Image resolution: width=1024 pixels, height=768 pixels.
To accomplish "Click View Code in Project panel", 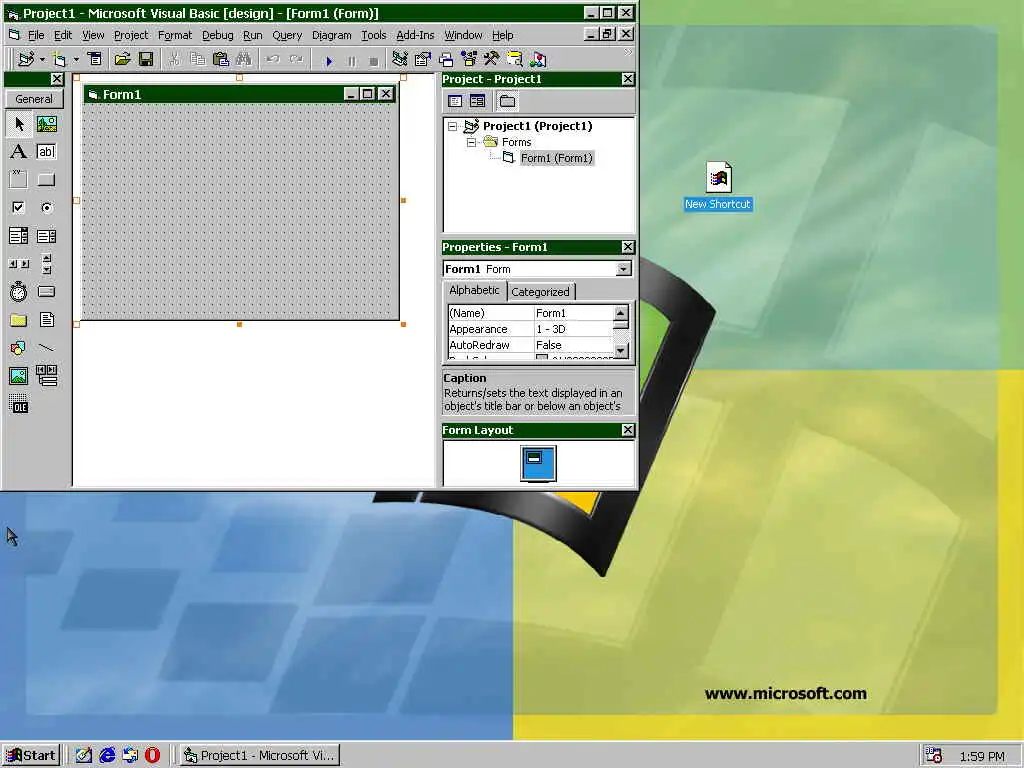I will coord(455,101).
